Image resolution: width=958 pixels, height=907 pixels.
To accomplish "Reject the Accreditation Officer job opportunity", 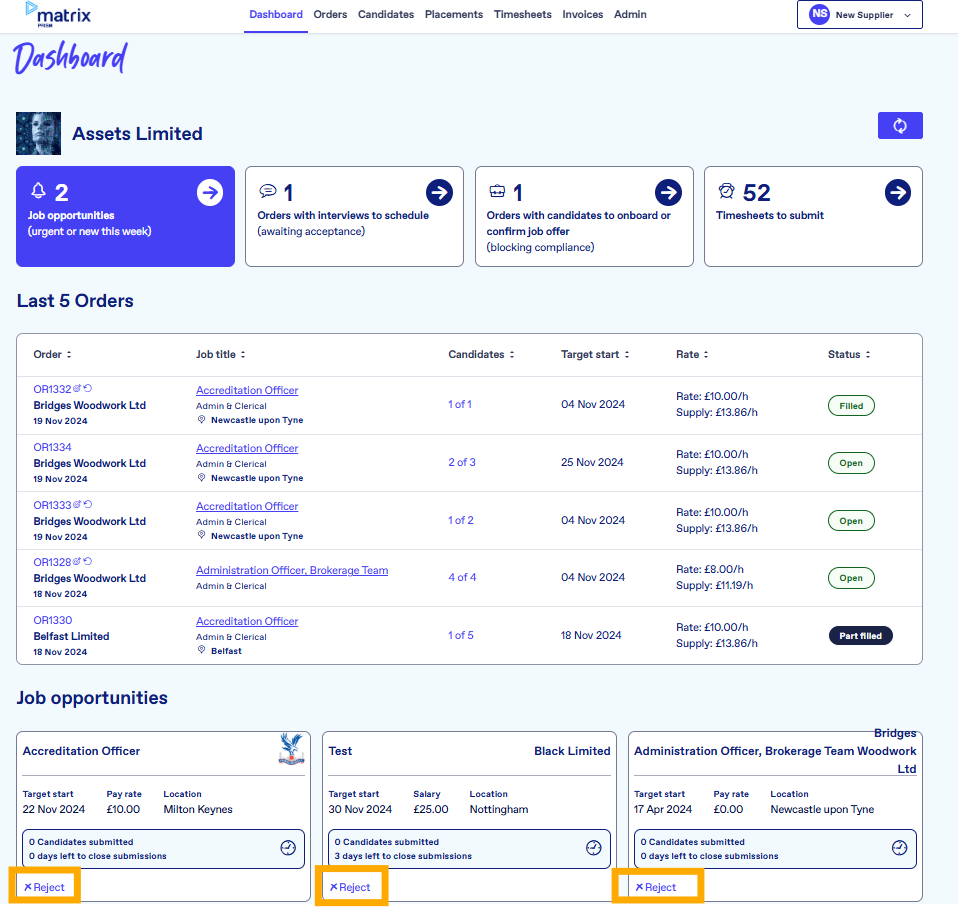I will 45,887.
